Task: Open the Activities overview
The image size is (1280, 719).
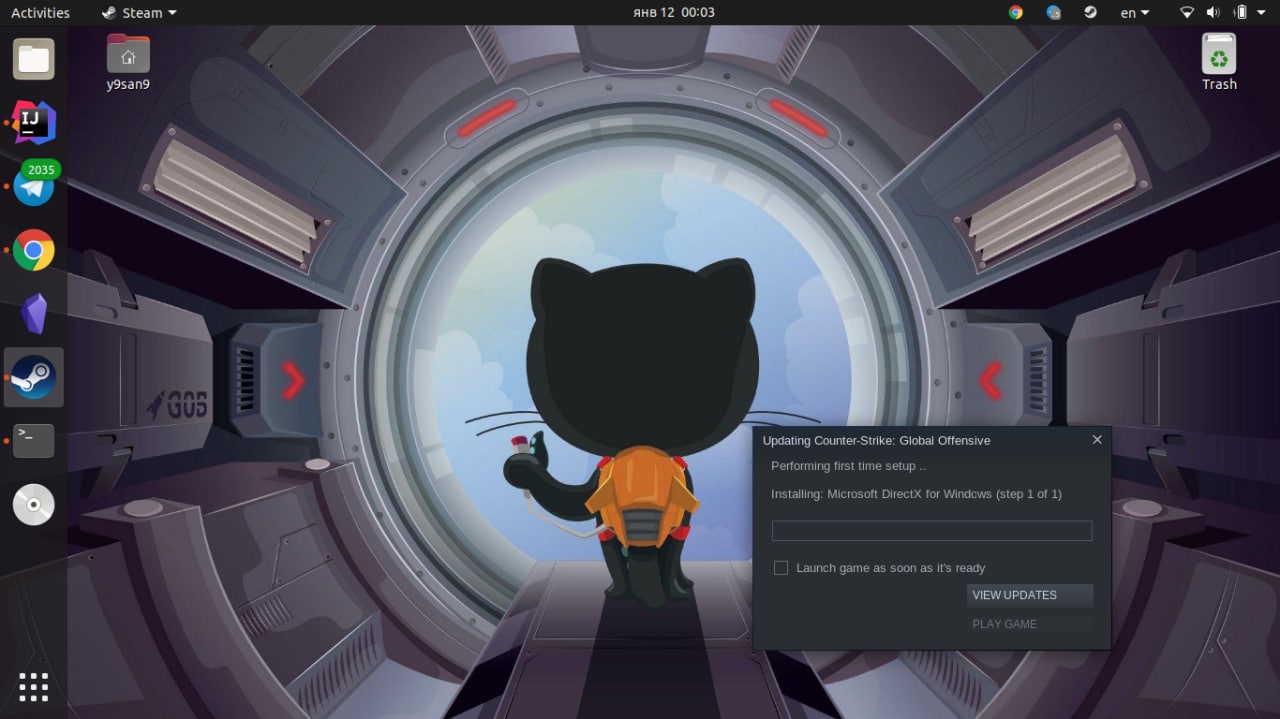Action: 40,13
